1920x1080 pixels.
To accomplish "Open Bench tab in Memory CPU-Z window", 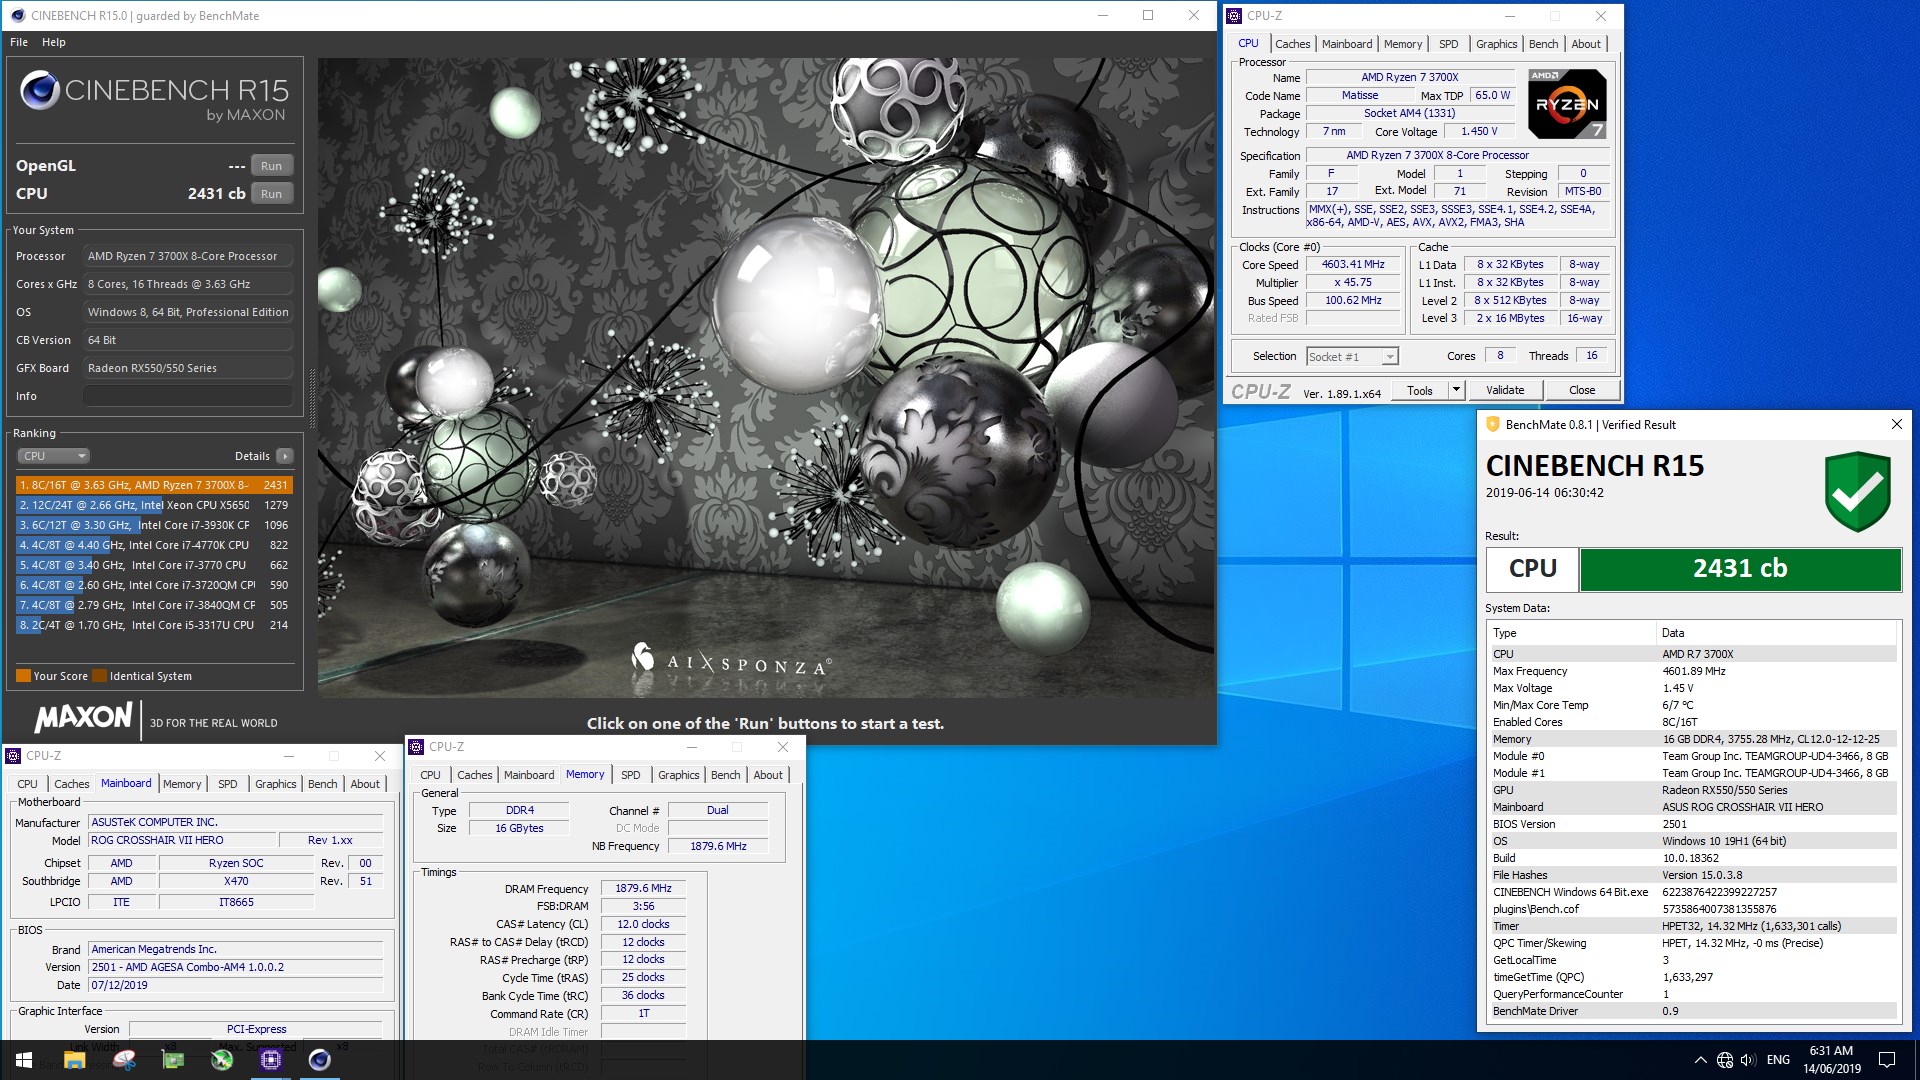I will [x=725, y=775].
